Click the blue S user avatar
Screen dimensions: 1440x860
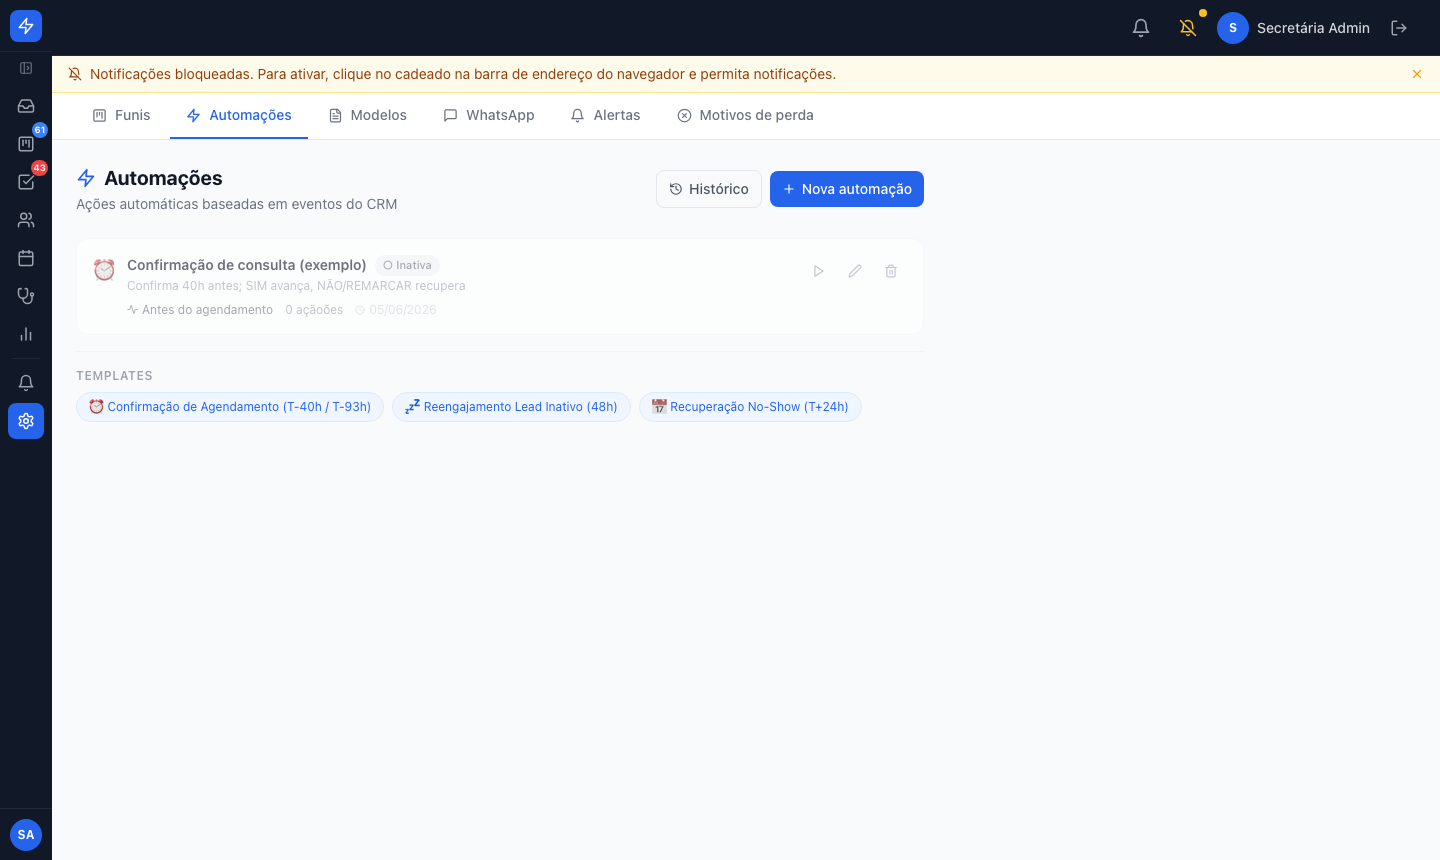(1233, 28)
